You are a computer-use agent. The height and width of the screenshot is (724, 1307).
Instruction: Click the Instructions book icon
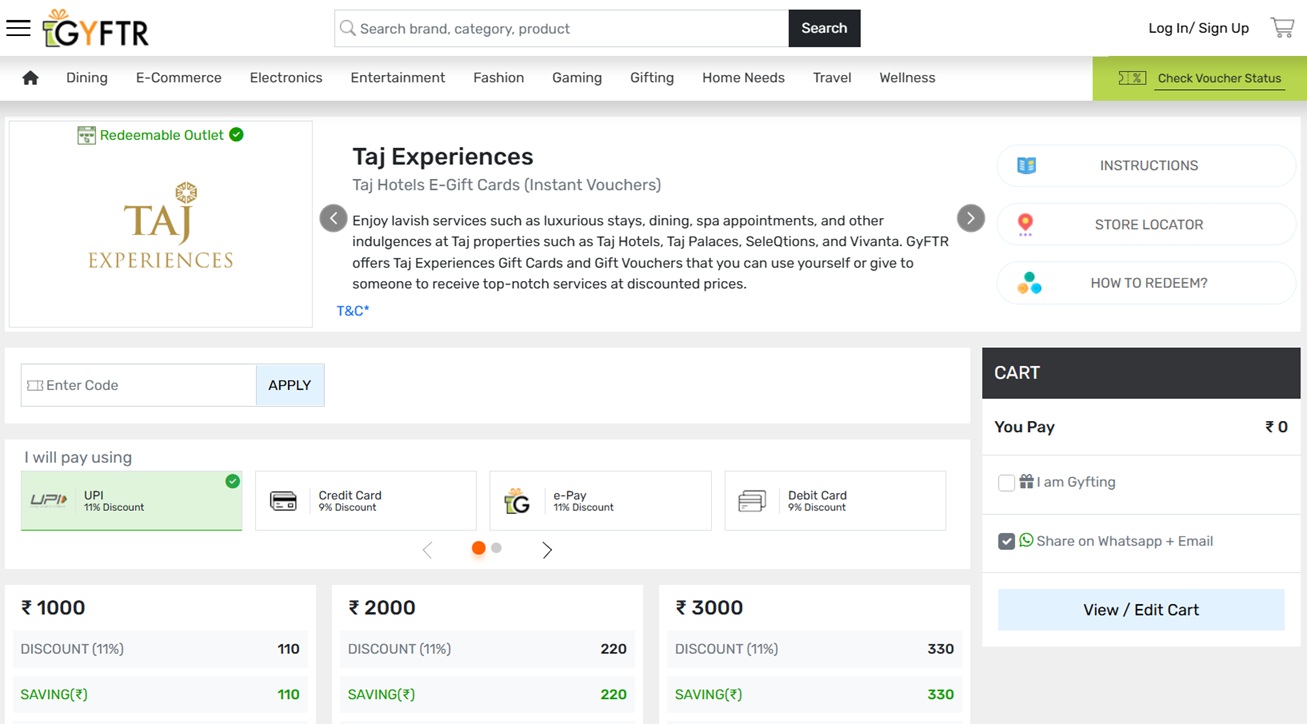1026,166
